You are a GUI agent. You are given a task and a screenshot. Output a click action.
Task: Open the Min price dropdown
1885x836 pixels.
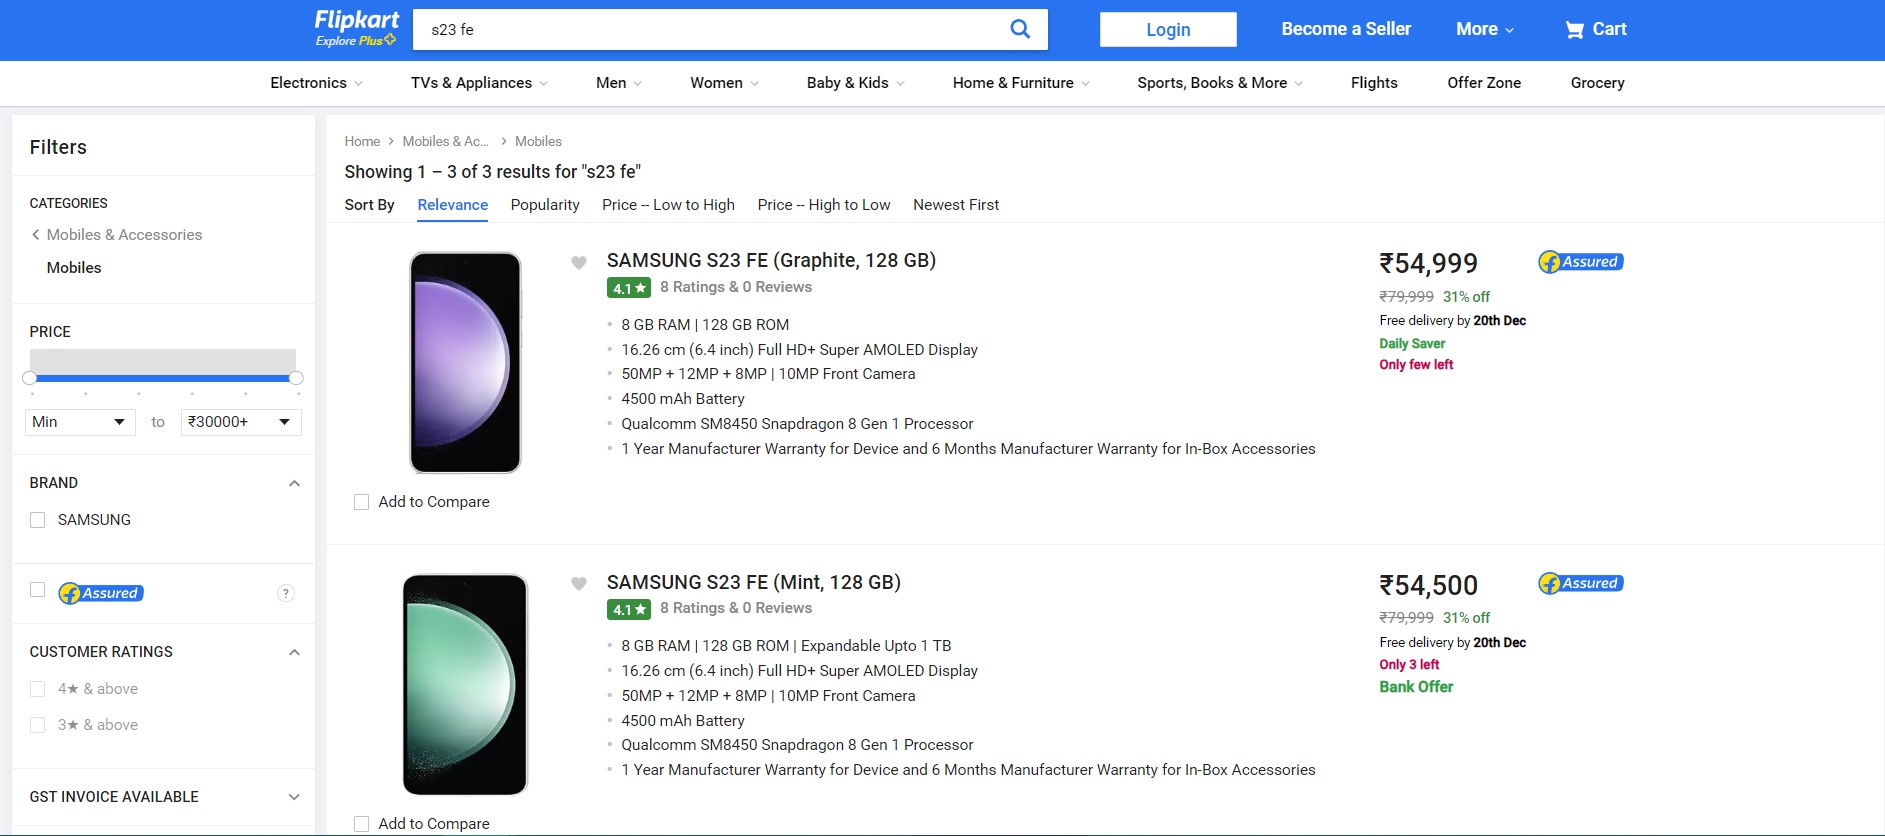pyautogui.click(x=80, y=422)
